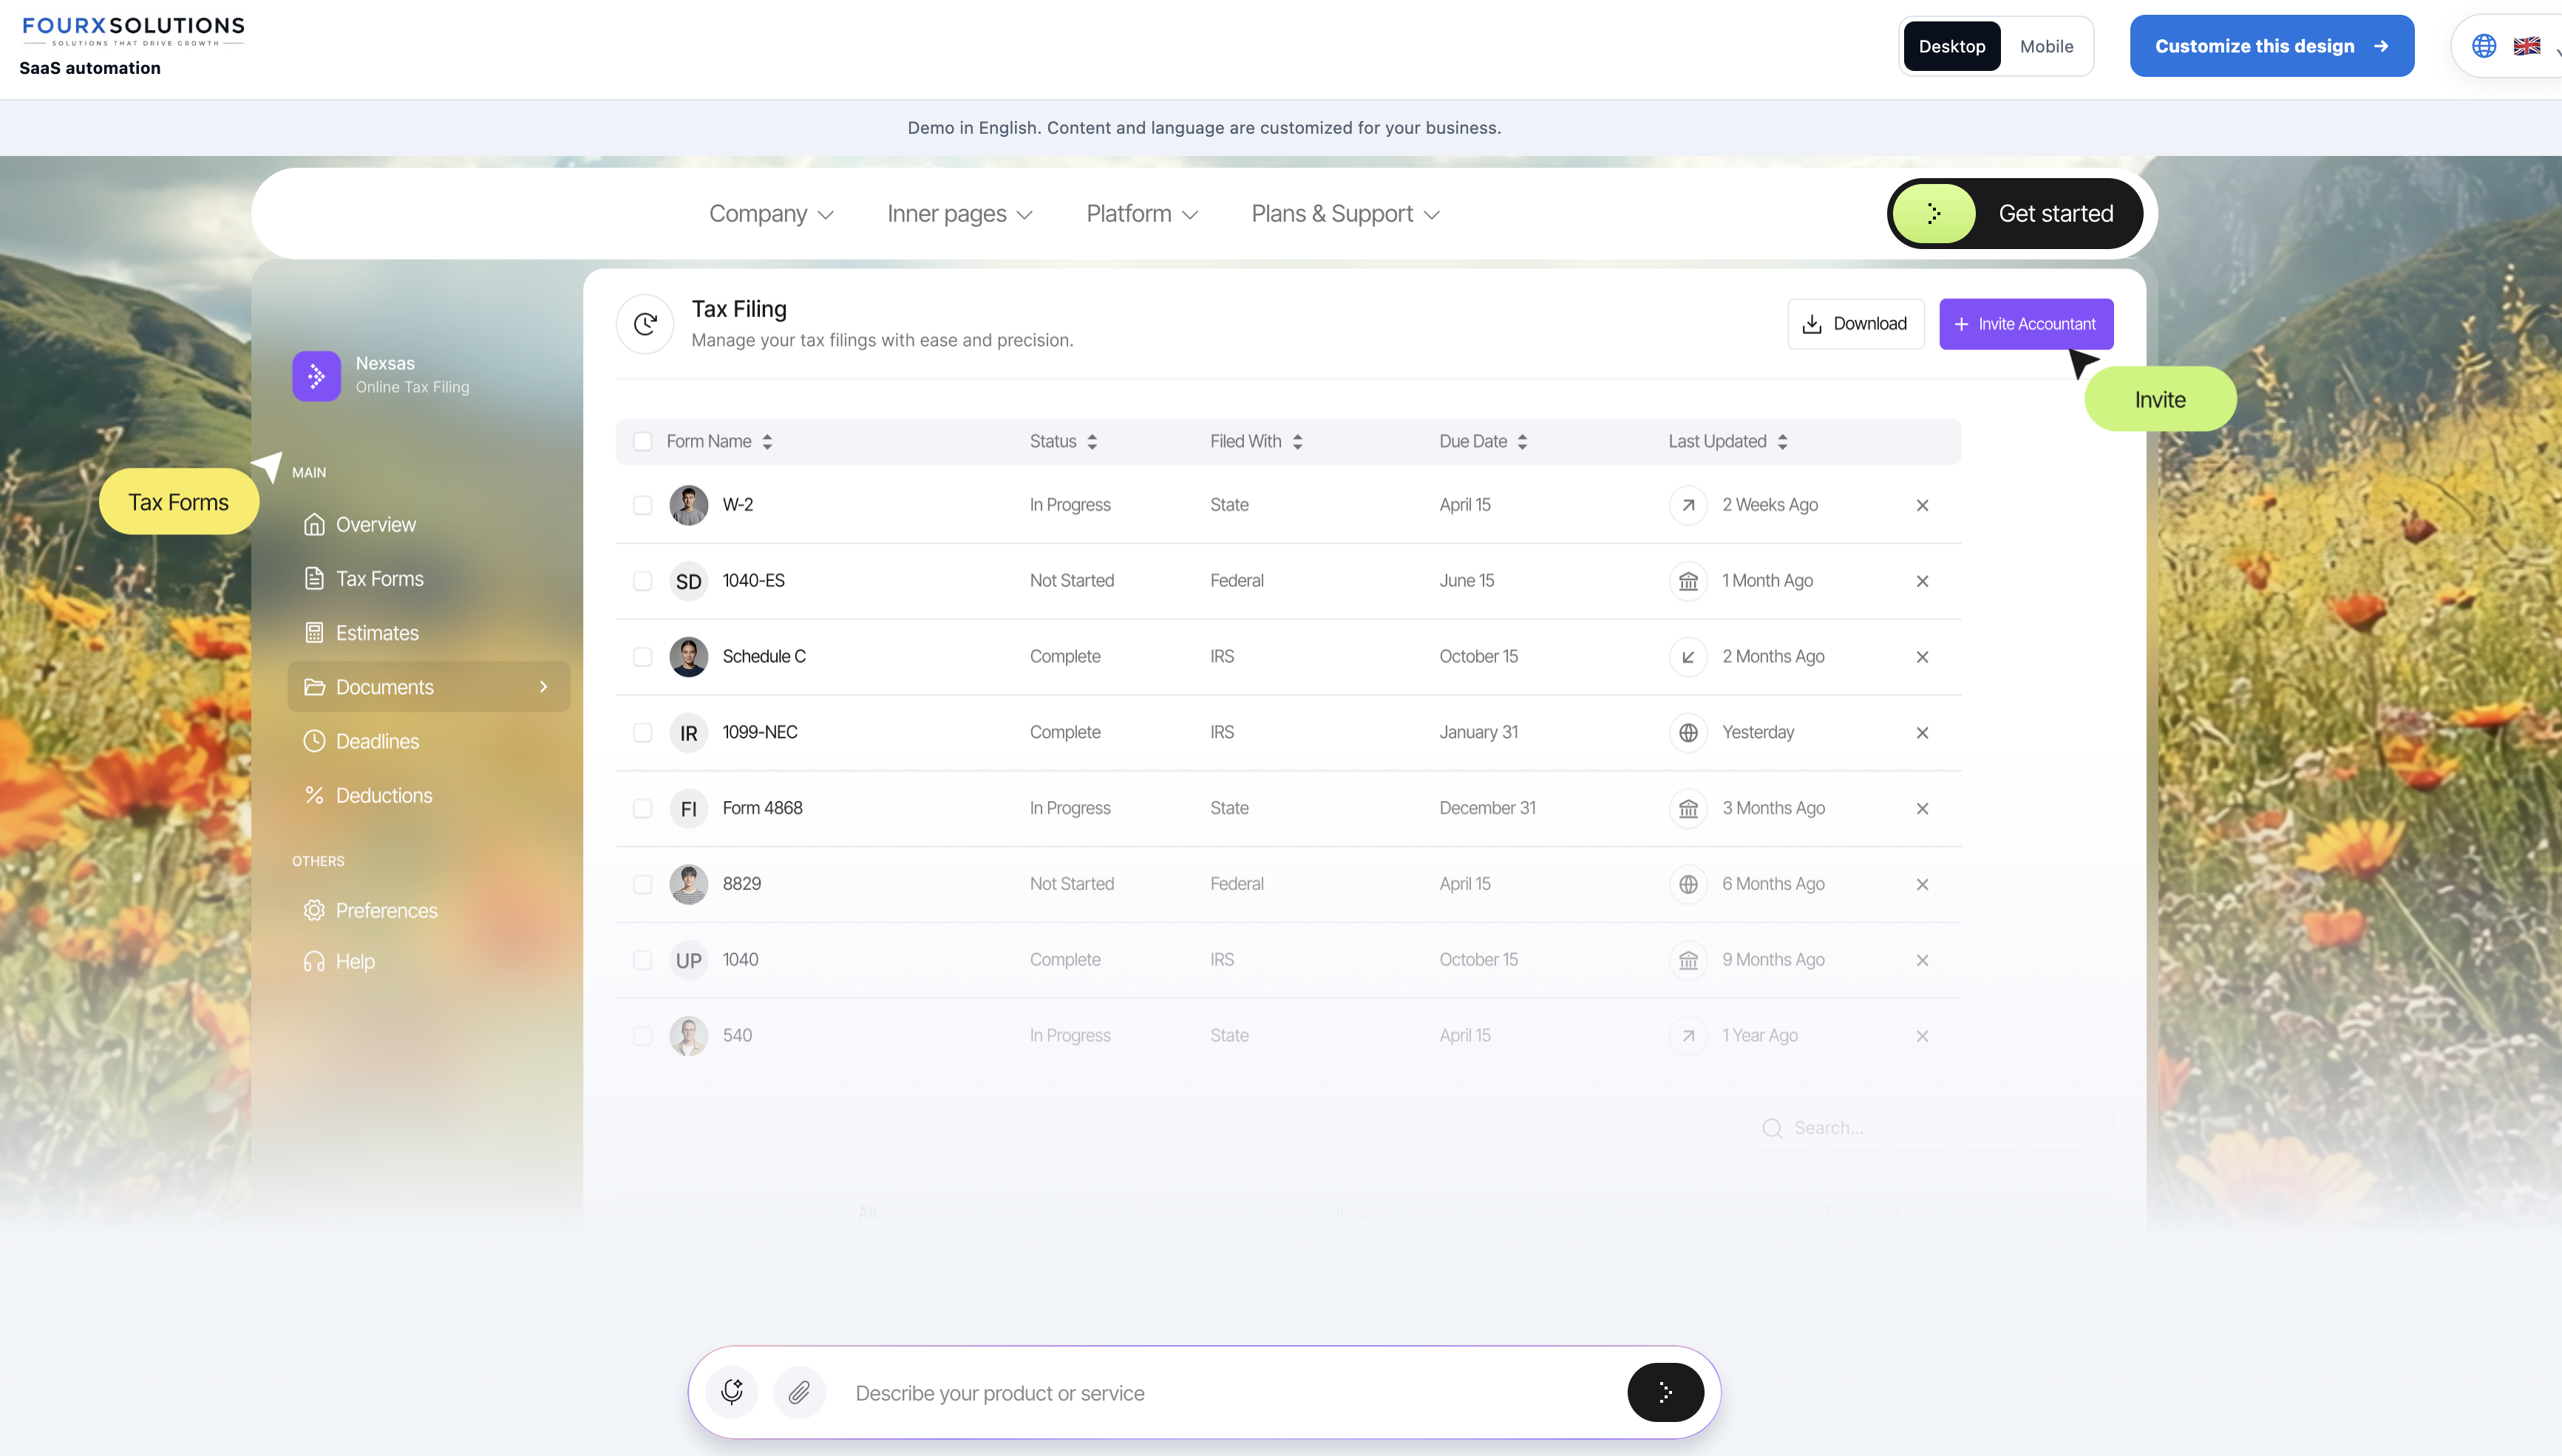Click the Search field below the table
Viewport: 2562px width, 1456px height.
(1931, 1128)
